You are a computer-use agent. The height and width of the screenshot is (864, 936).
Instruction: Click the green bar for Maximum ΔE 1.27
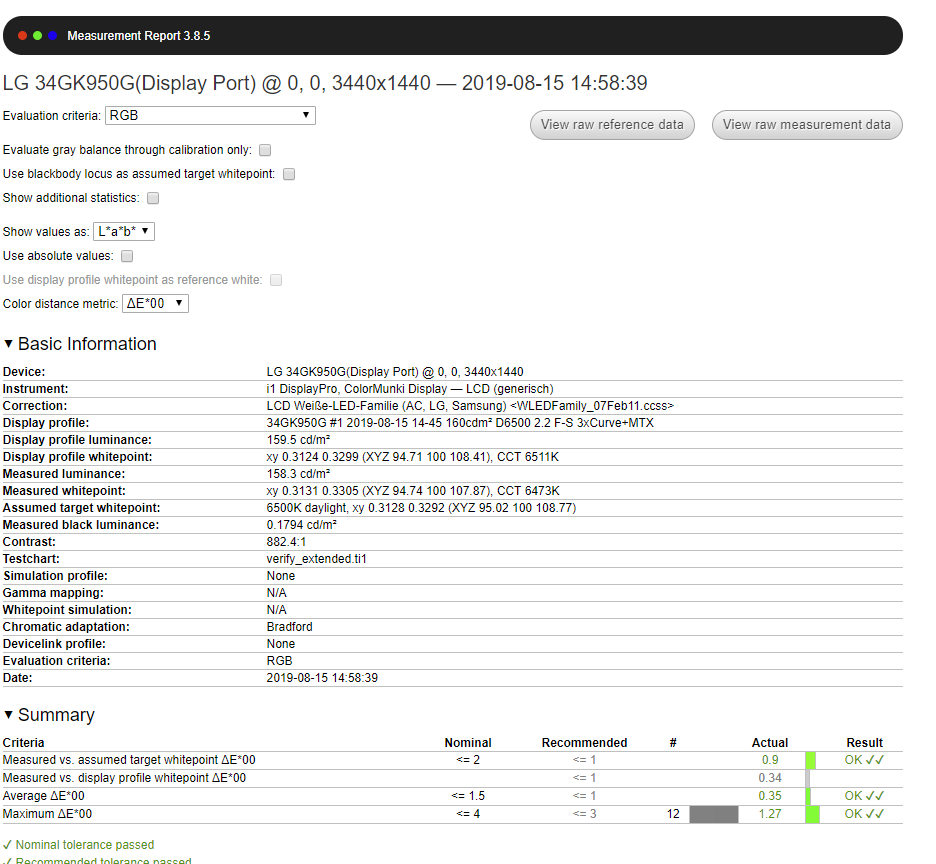812,814
